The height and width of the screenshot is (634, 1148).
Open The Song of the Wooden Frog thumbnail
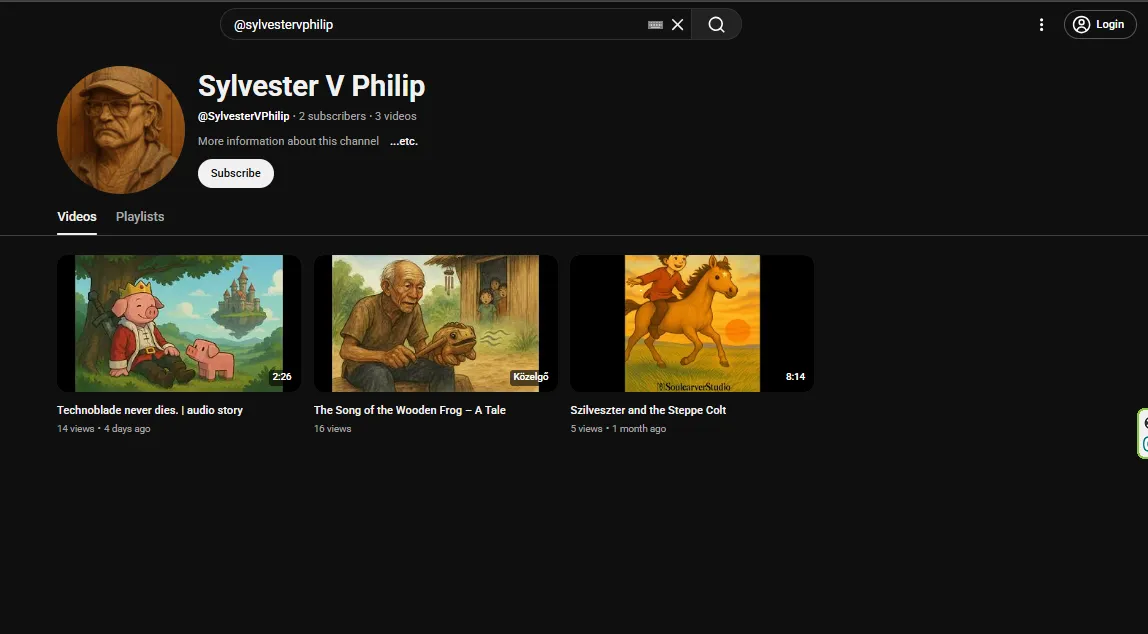(435, 323)
